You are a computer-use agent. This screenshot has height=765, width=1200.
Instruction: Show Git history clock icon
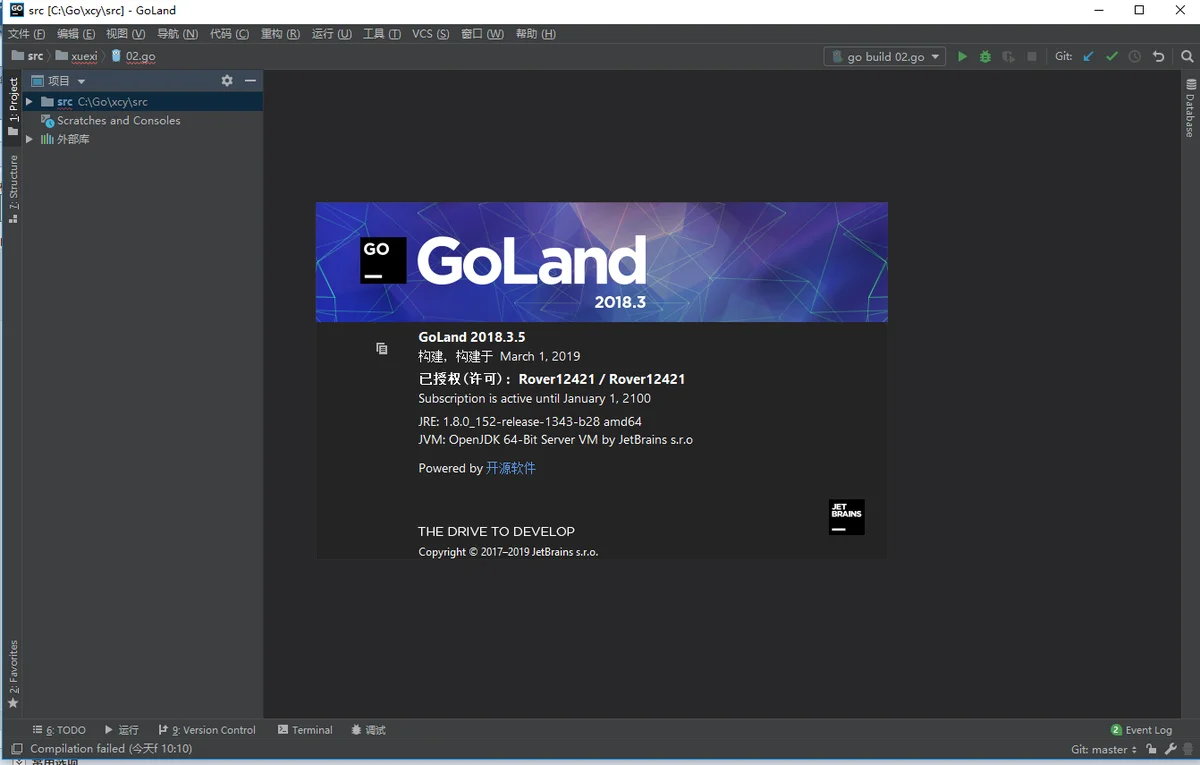click(x=1135, y=57)
